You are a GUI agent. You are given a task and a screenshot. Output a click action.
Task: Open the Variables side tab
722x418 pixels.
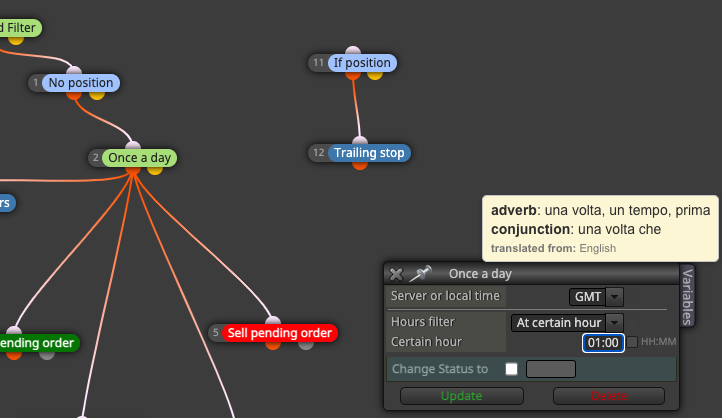(687, 296)
